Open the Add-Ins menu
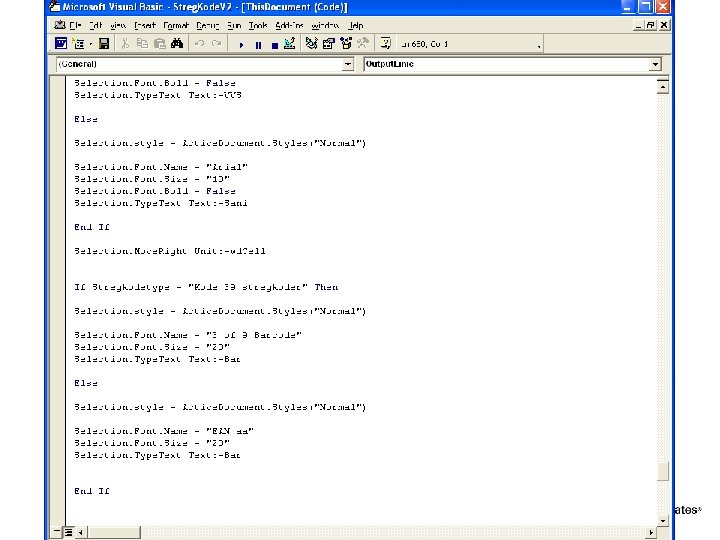 289,26
